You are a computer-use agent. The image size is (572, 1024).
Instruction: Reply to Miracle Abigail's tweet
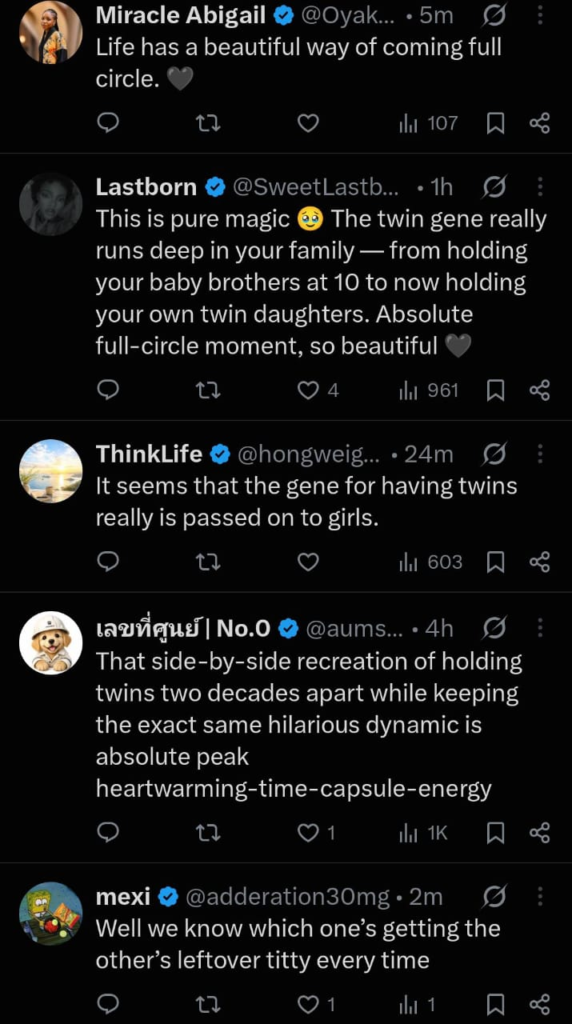(107, 123)
